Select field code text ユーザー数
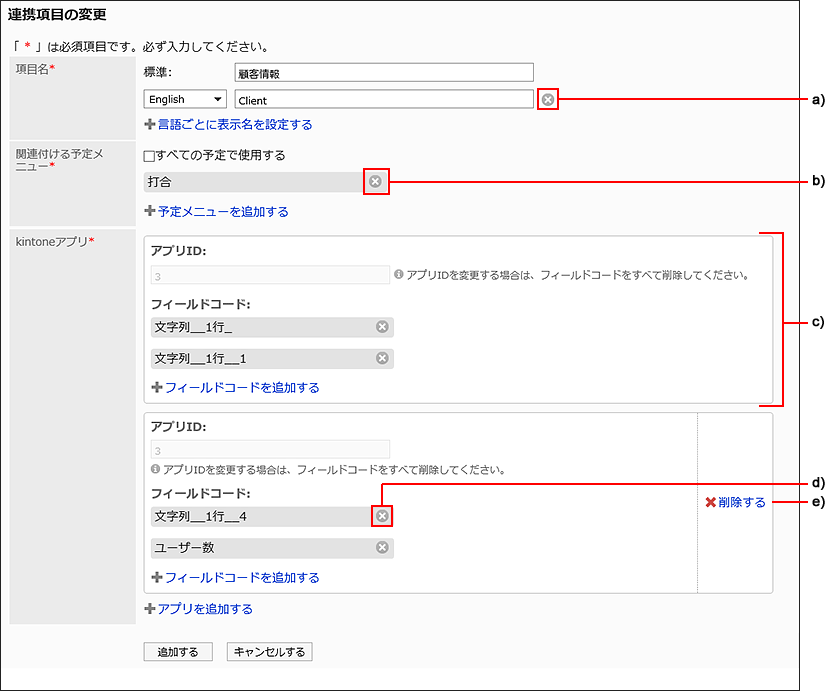Viewport: 825px width, 691px height. (x=184, y=548)
